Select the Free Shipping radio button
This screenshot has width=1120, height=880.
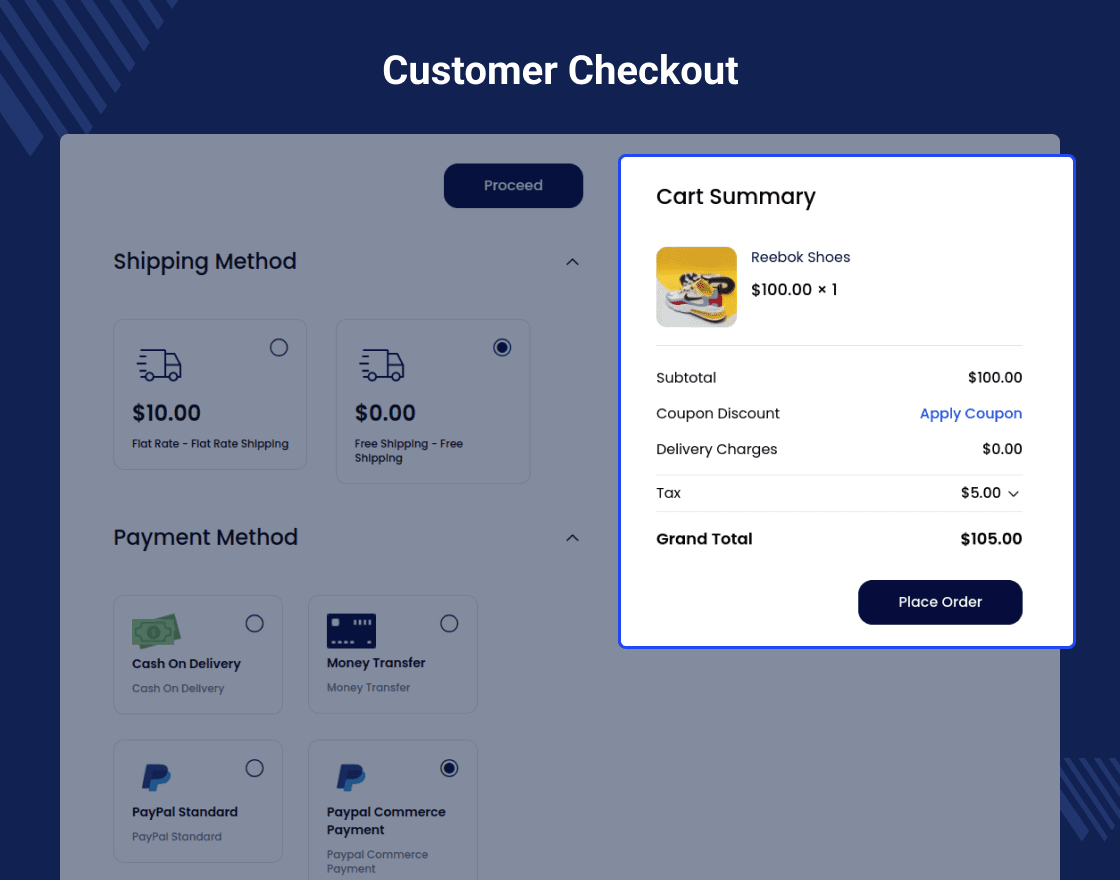502,347
